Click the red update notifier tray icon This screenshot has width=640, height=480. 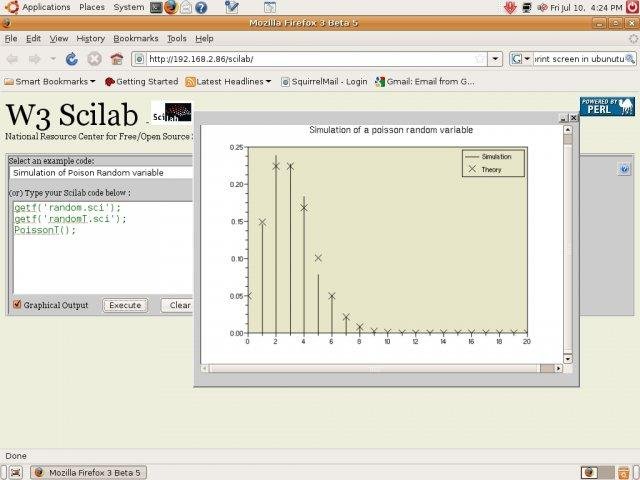click(510, 7)
